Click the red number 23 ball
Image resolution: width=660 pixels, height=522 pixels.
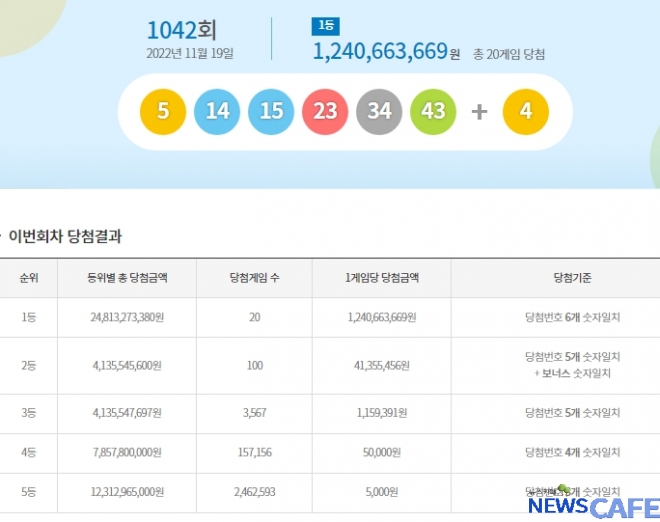pyautogui.click(x=324, y=111)
